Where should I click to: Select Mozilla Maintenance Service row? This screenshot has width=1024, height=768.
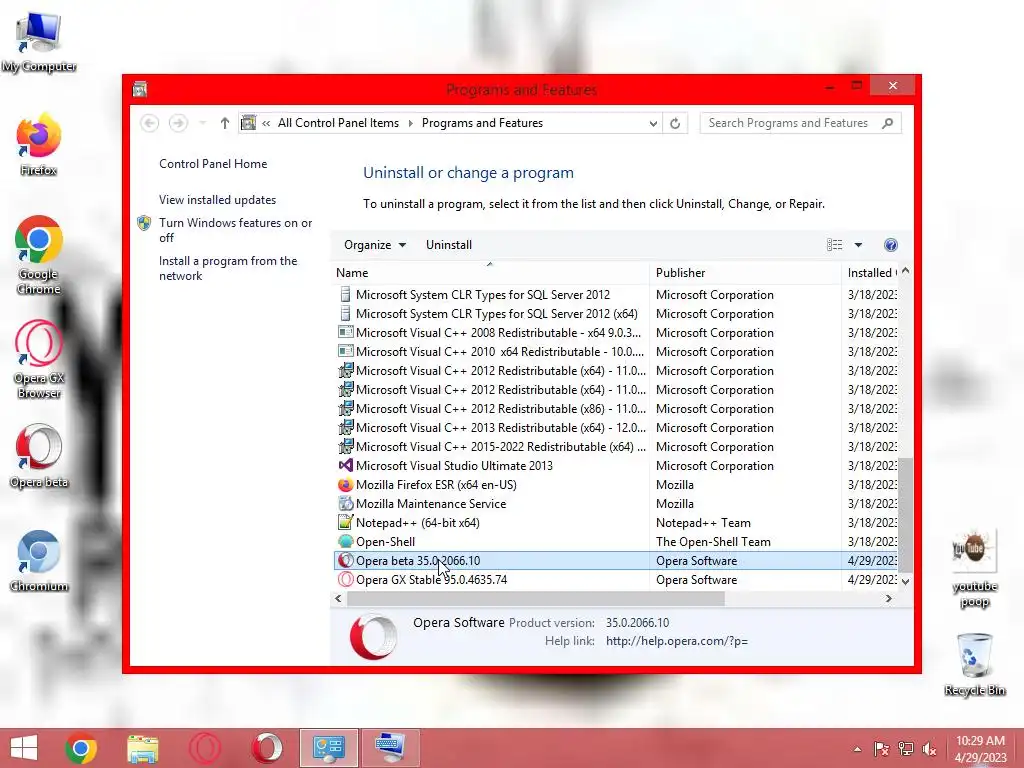616,504
